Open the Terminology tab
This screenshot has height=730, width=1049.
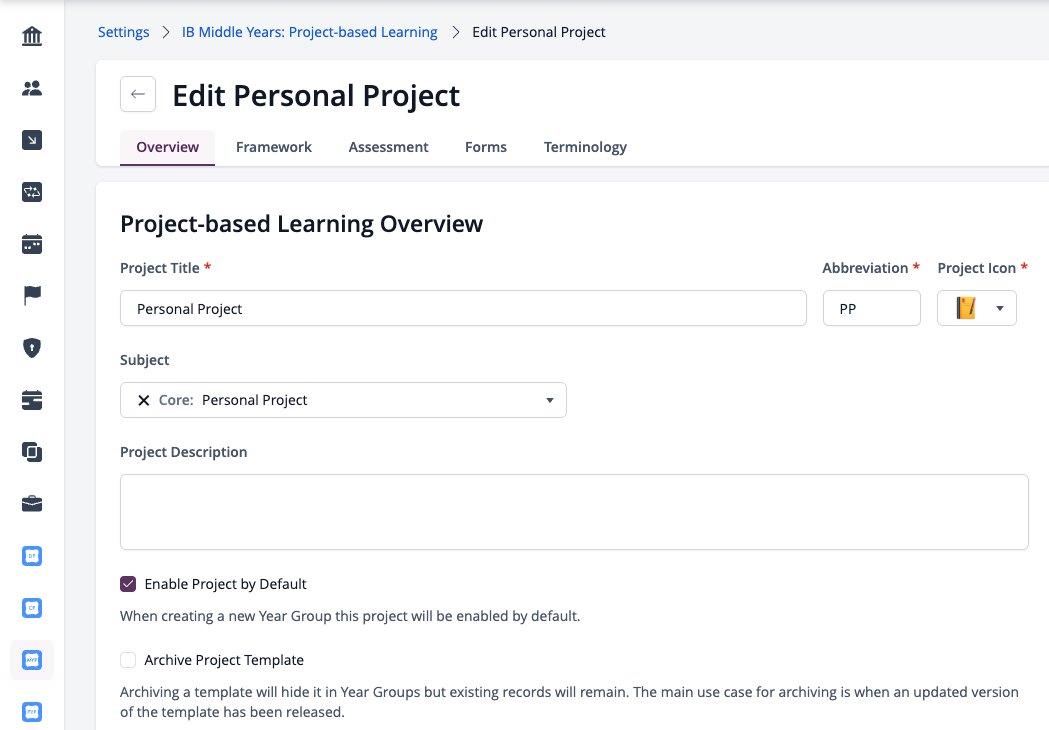[585, 147]
